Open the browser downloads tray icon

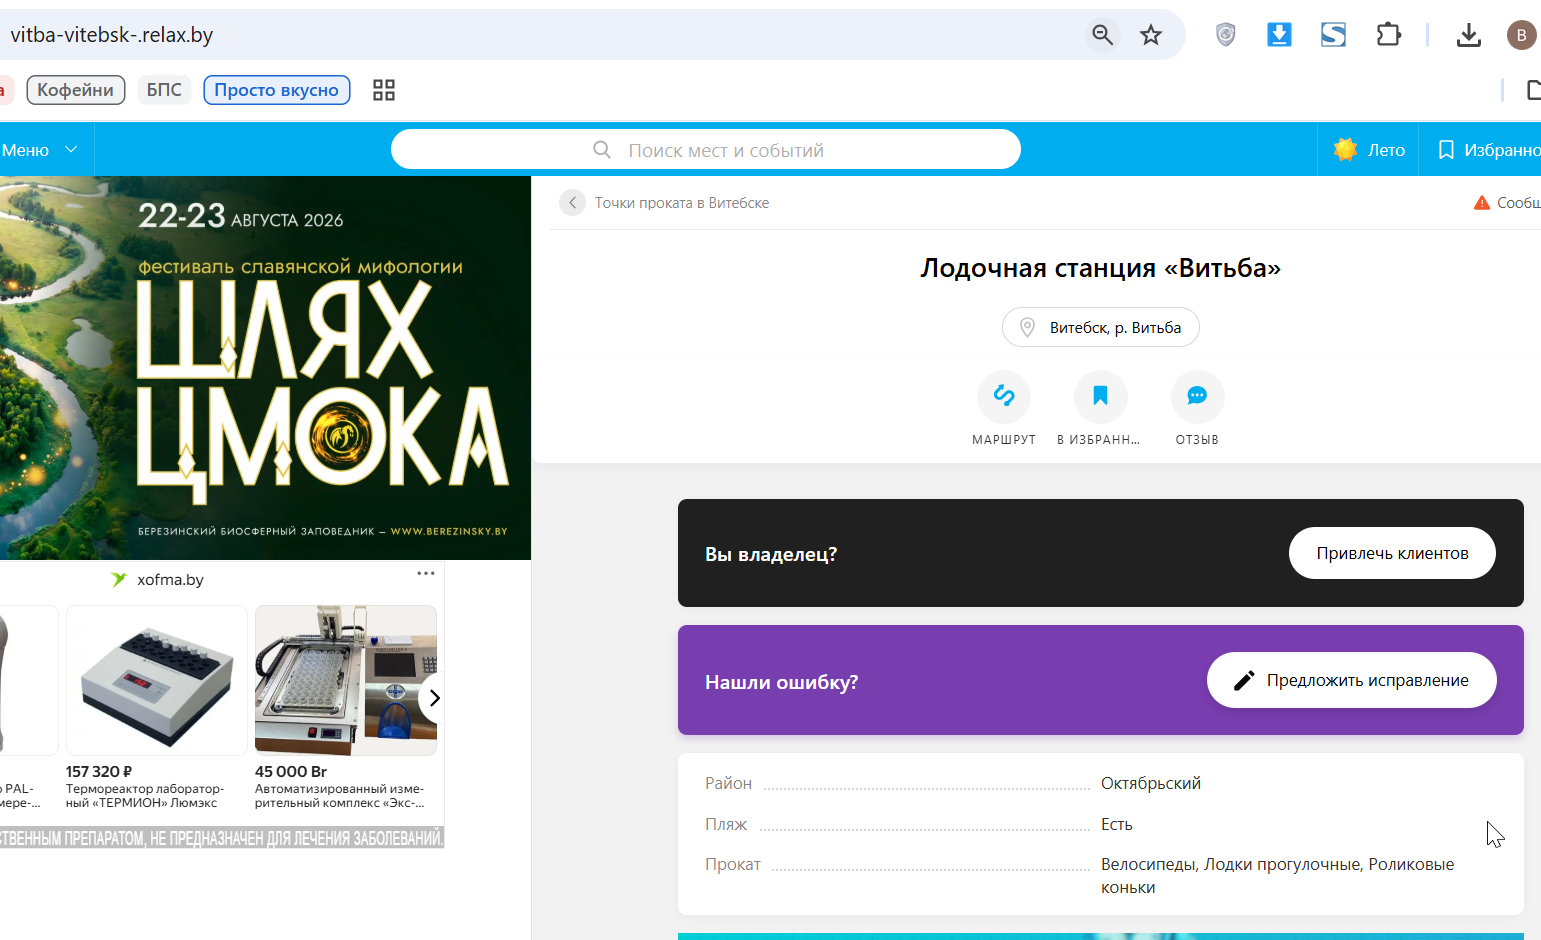(1468, 35)
